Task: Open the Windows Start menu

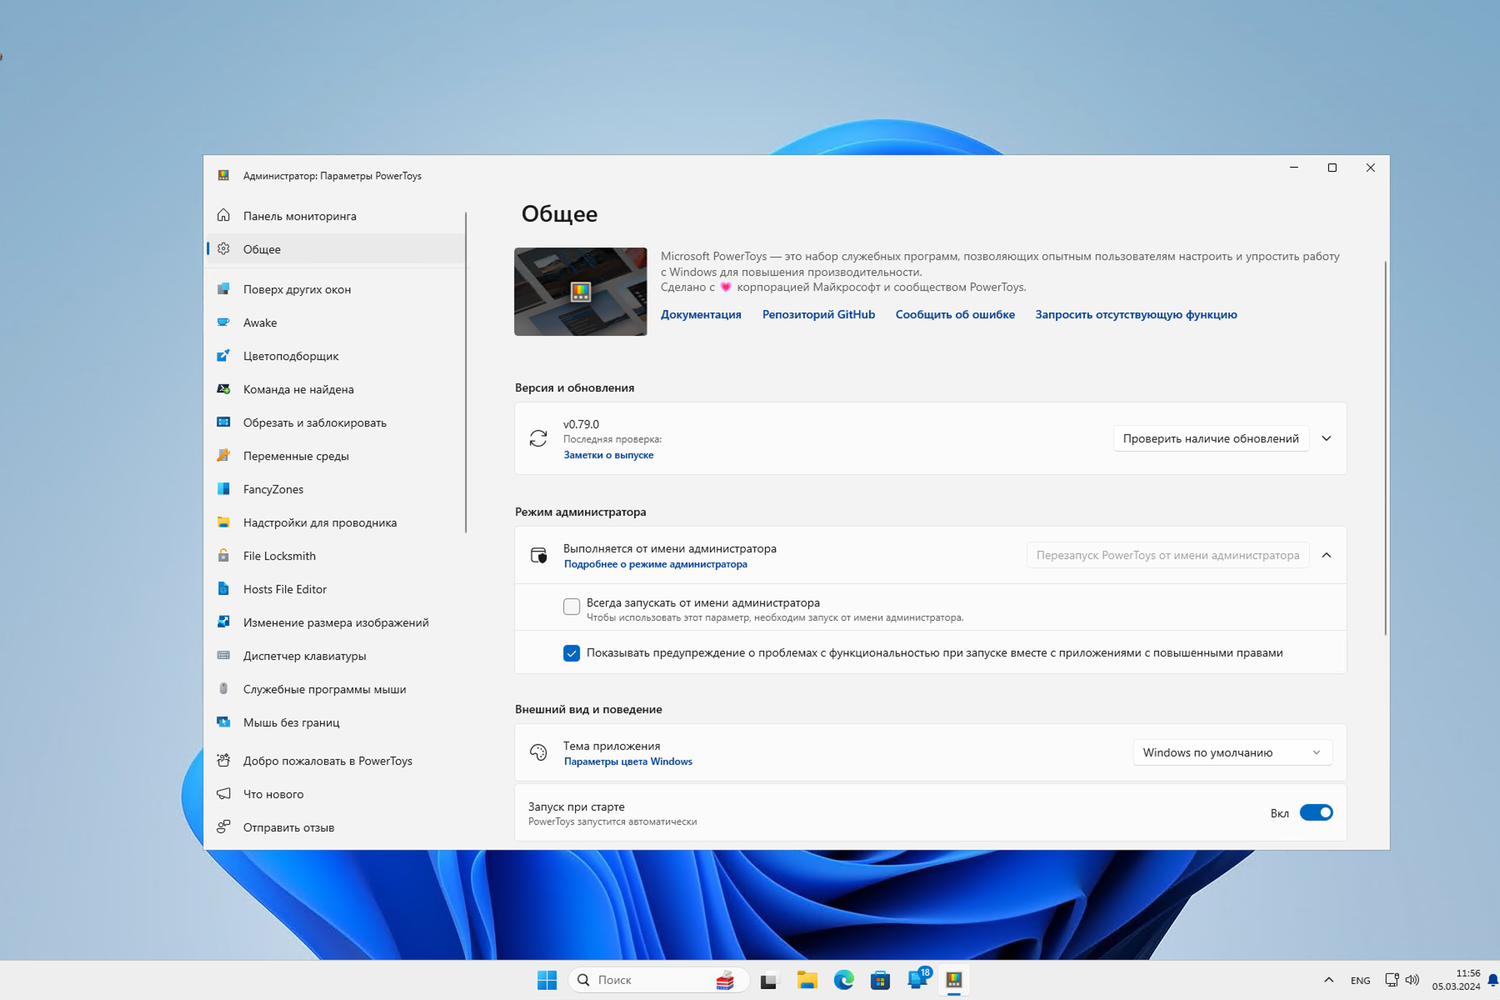Action: tap(547, 980)
